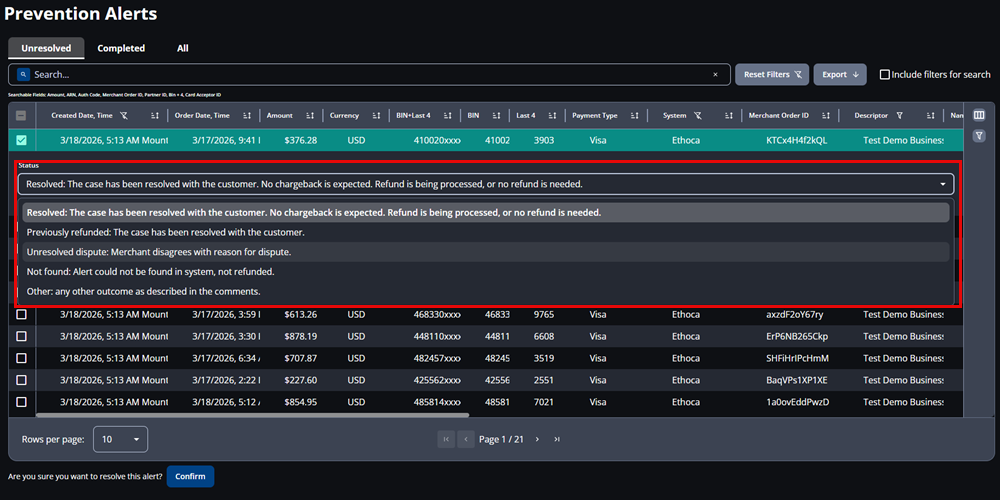
Task: Enable Include filters for search
Action: (885, 75)
